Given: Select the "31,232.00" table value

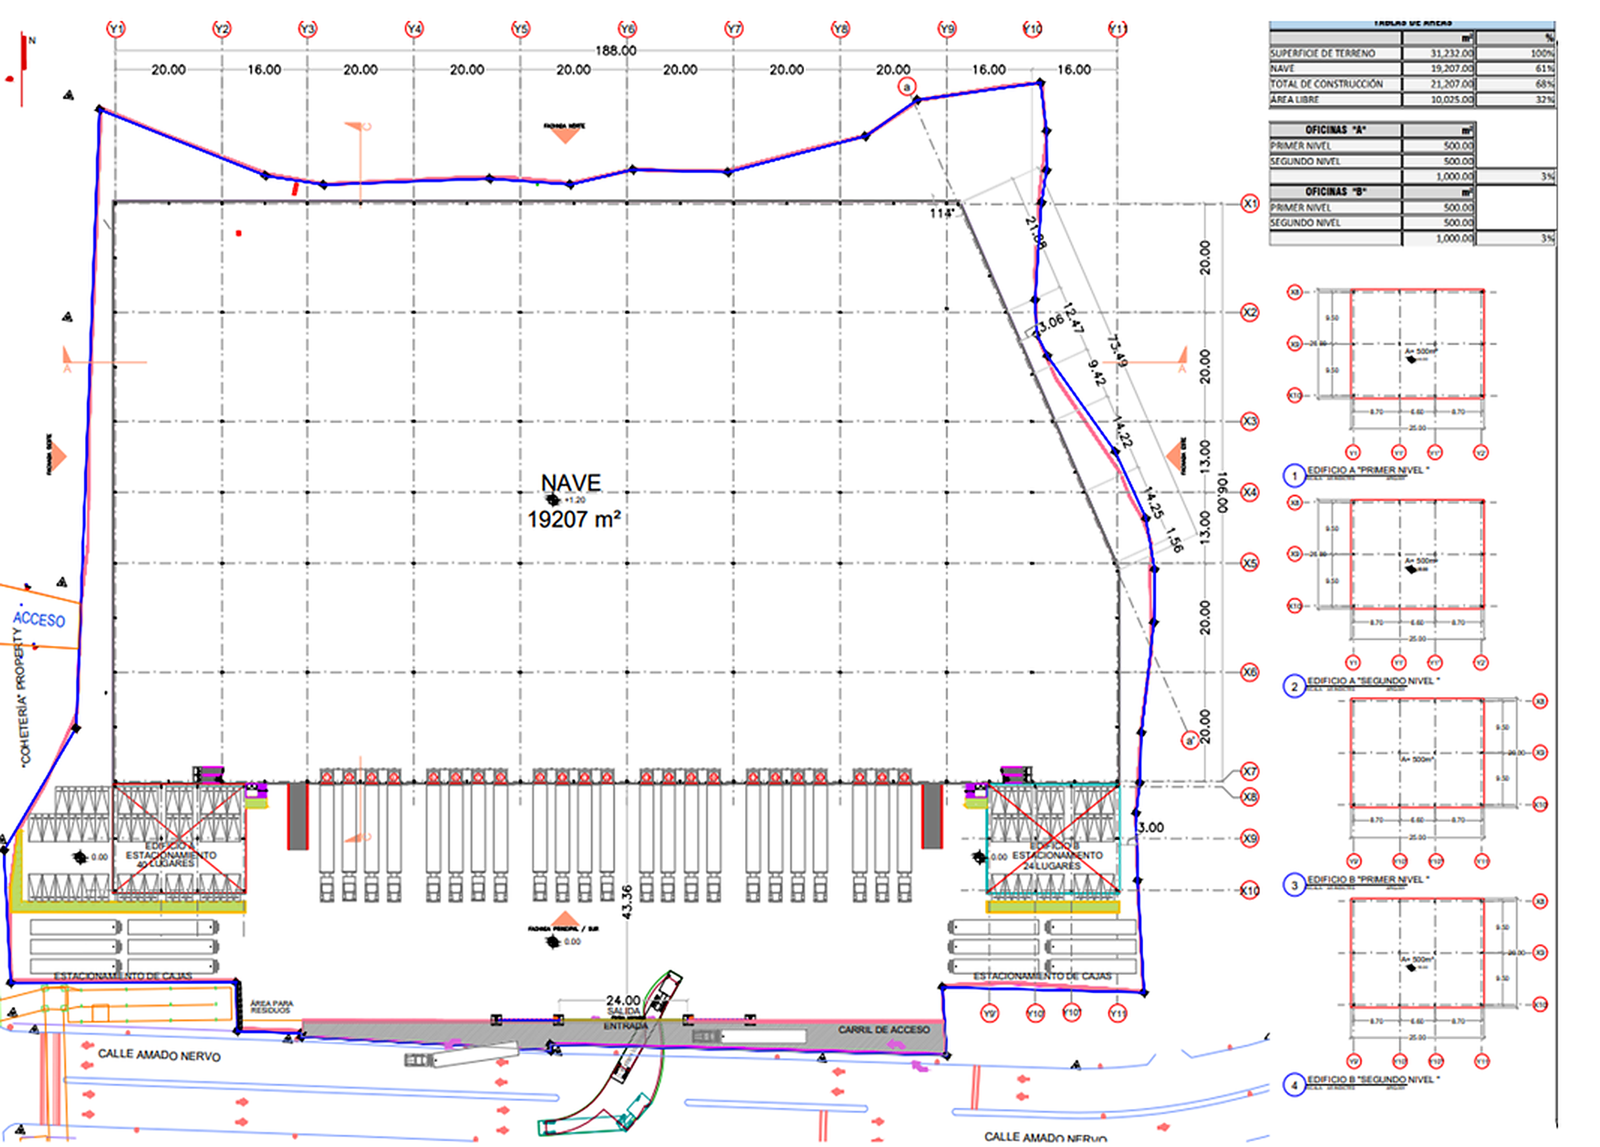Looking at the screenshot, I should pos(1451,53).
